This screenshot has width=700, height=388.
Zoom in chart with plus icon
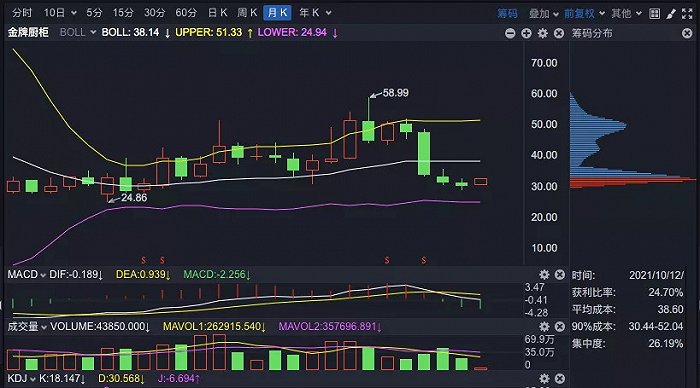coord(526,33)
